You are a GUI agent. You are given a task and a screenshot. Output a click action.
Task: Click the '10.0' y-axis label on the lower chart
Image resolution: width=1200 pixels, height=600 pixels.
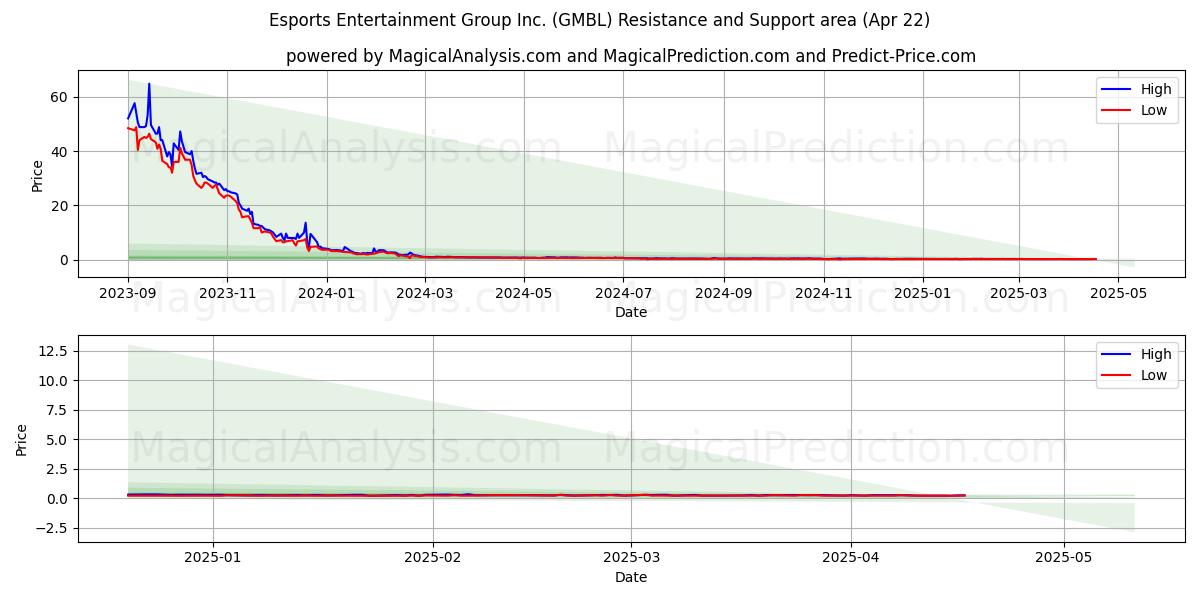coord(53,381)
